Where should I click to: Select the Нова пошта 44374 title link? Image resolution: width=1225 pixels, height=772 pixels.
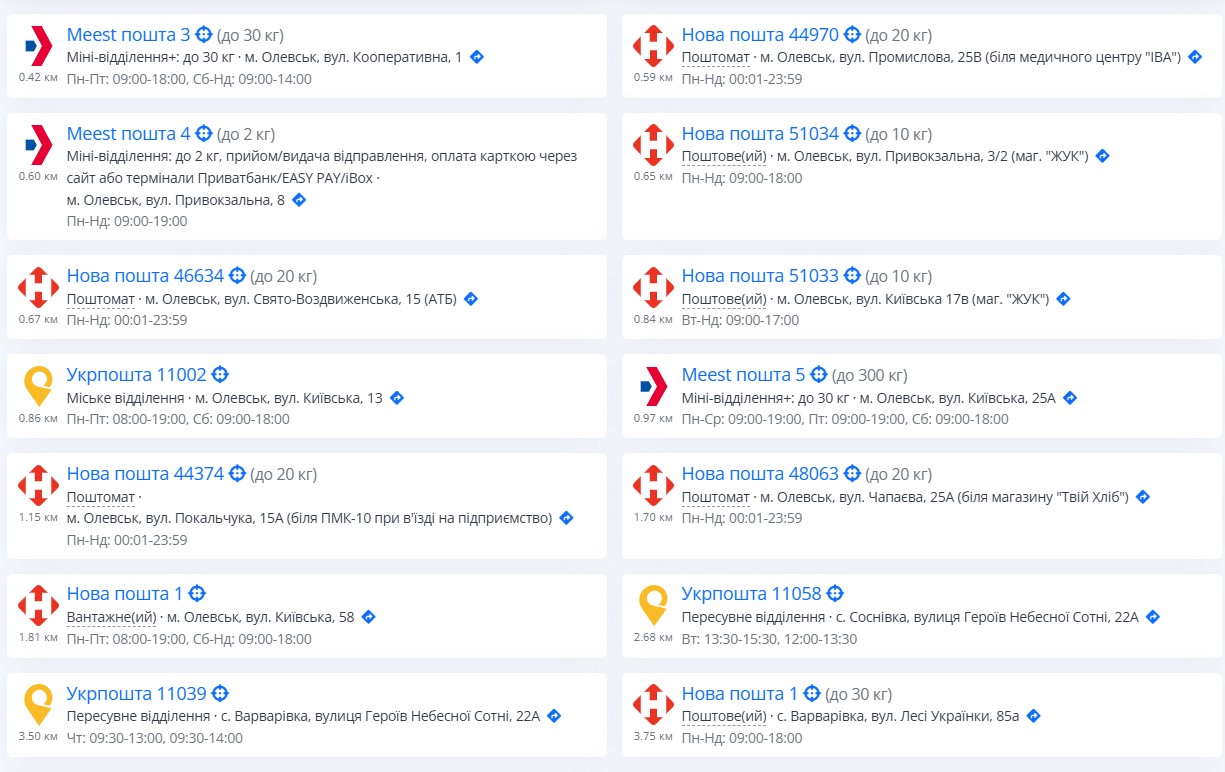point(145,474)
